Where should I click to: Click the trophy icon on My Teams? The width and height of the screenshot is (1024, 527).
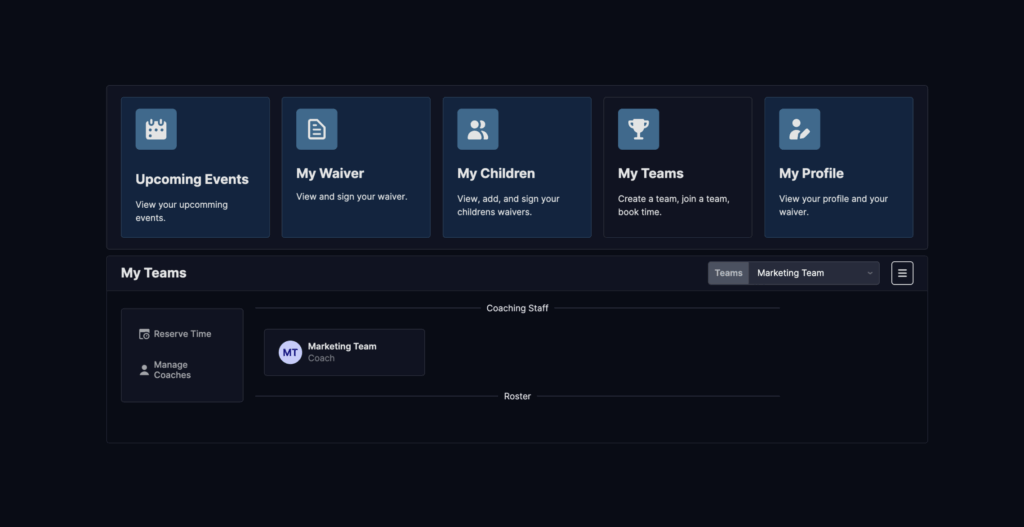(638, 129)
